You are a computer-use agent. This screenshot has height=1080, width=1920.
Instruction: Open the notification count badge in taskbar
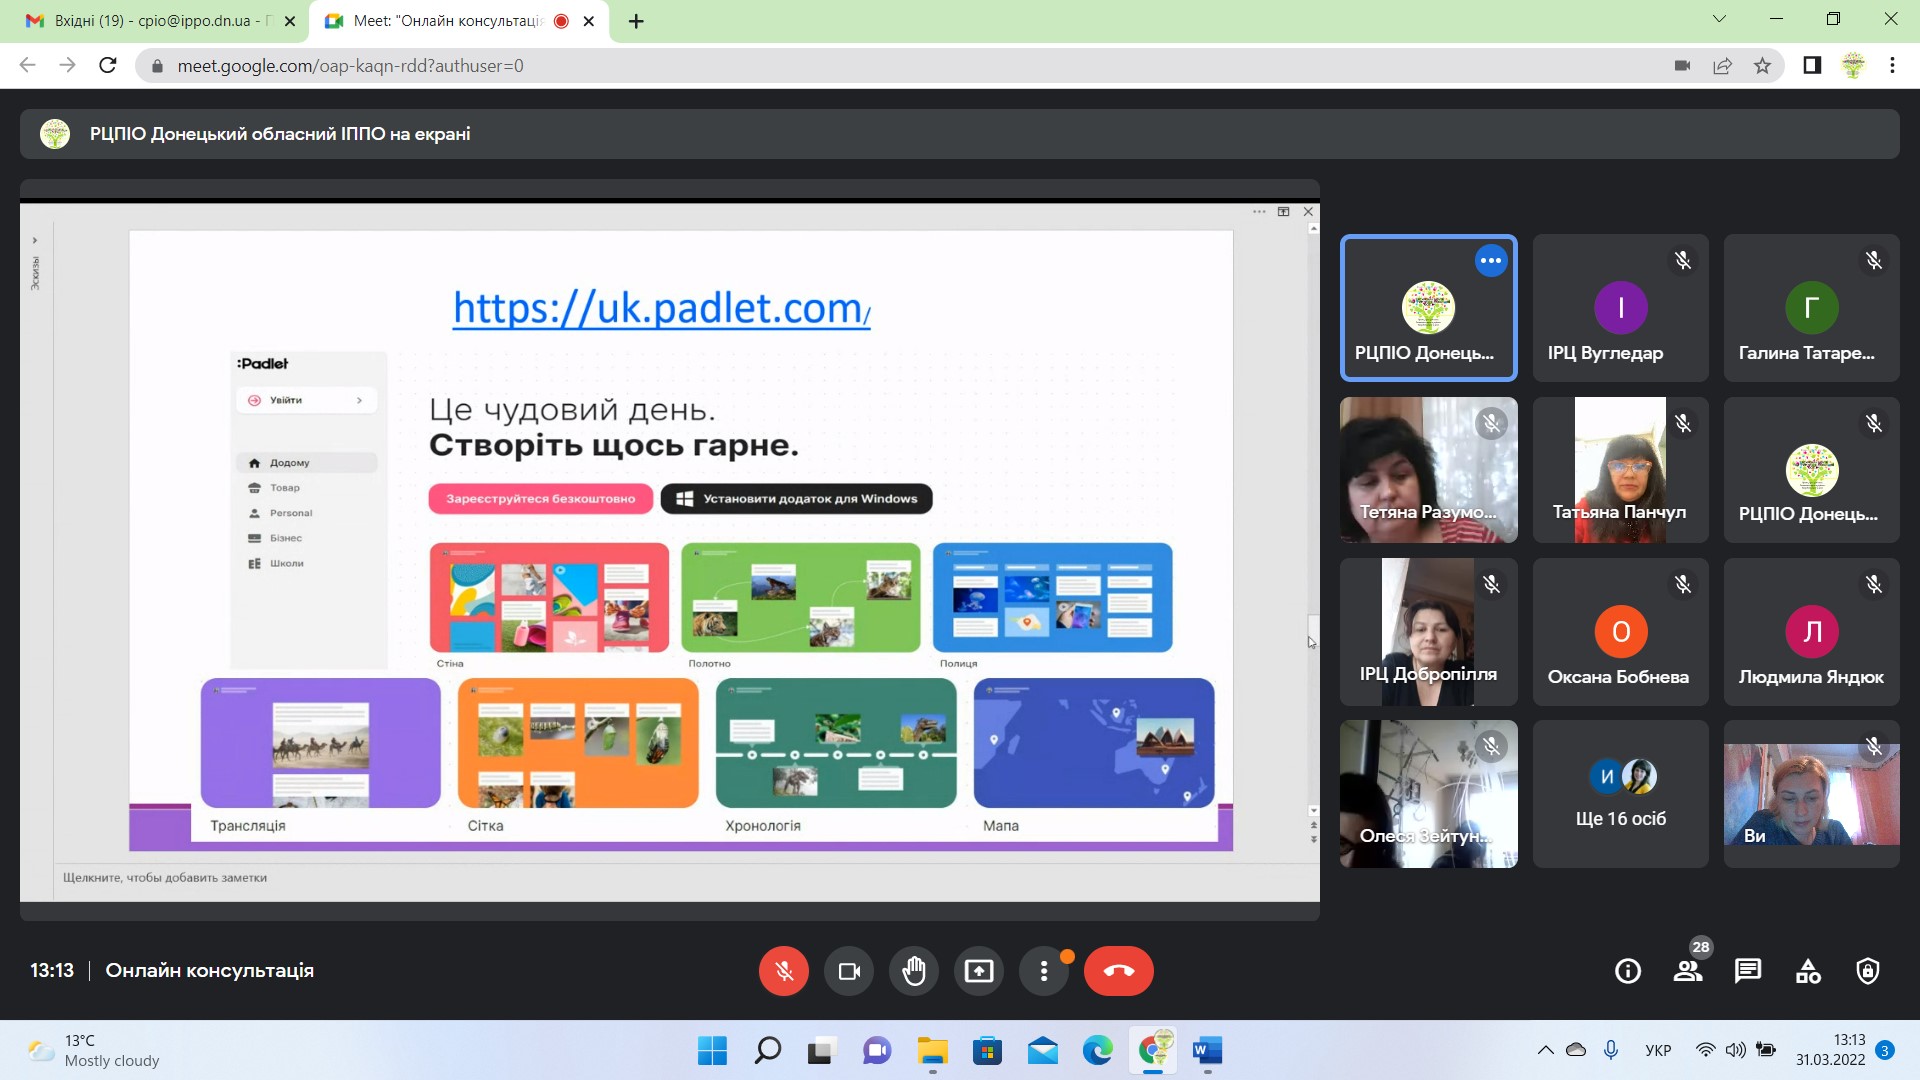click(x=1885, y=1050)
